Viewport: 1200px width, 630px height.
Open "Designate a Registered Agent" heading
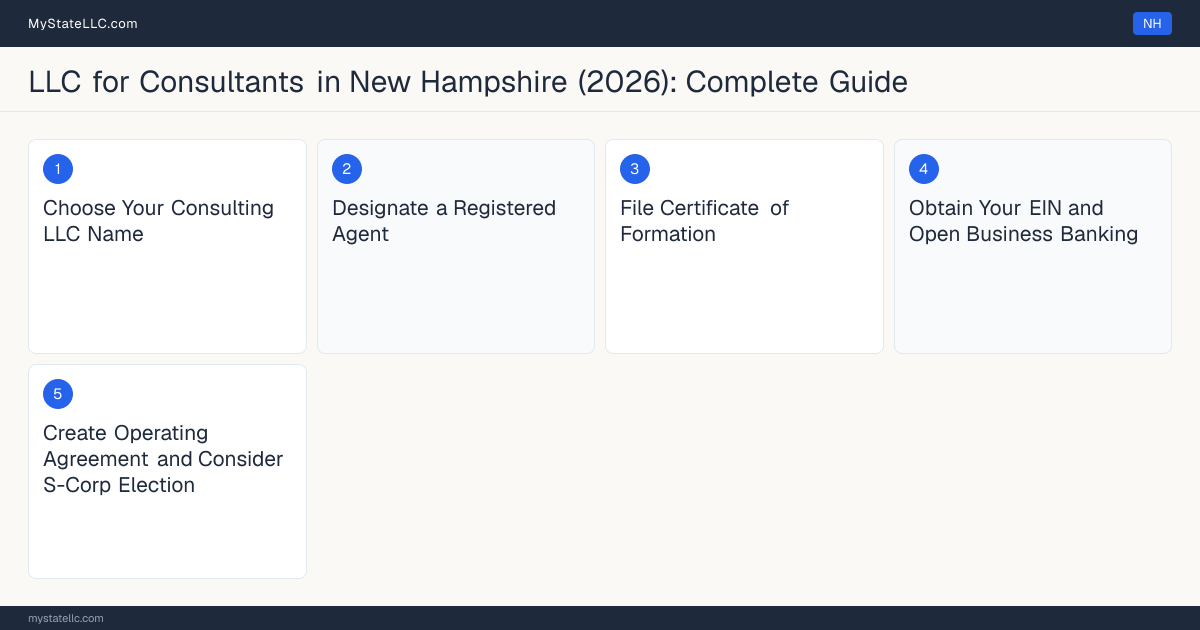pos(444,221)
